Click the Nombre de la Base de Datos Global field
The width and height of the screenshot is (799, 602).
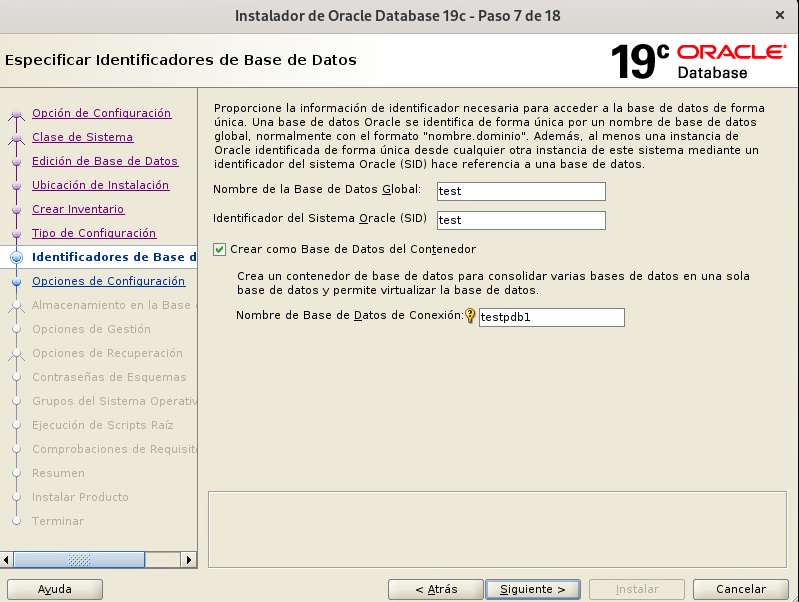click(x=521, y=191)
